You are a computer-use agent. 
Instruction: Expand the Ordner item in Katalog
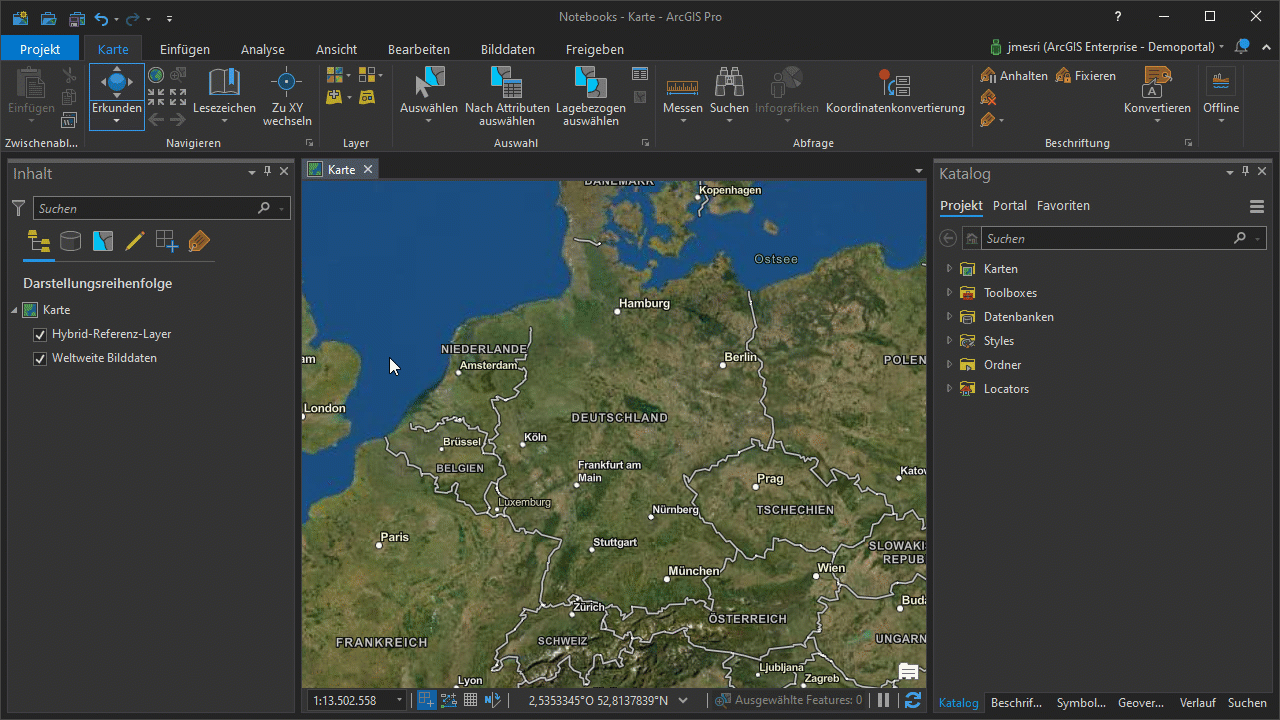pyautogui.click(x=949, y=364)
